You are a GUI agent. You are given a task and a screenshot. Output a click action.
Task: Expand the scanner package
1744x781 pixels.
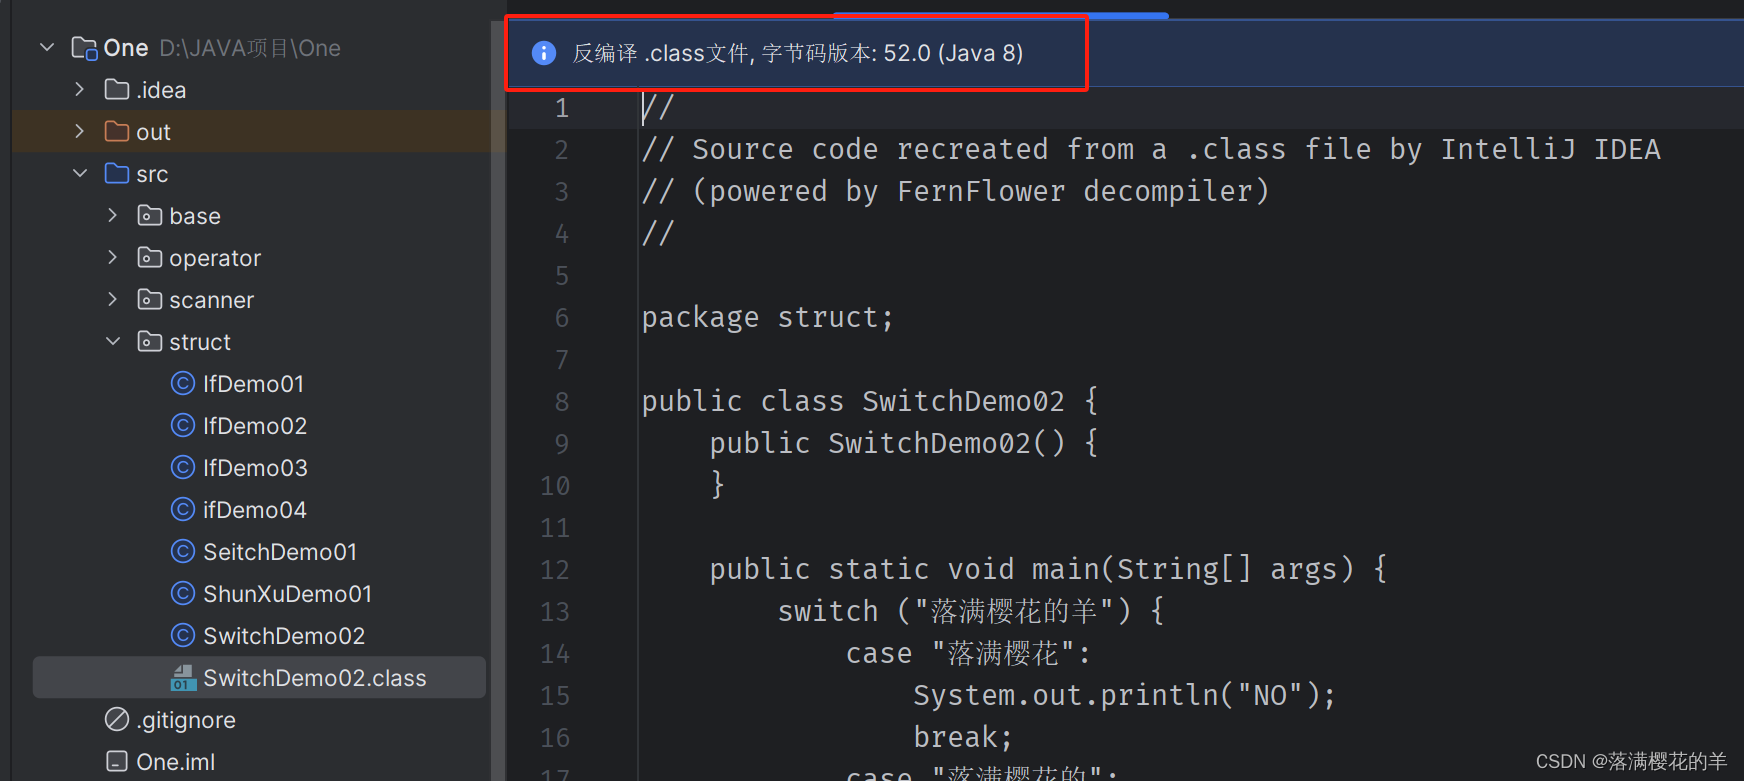[x=113, y=299]
